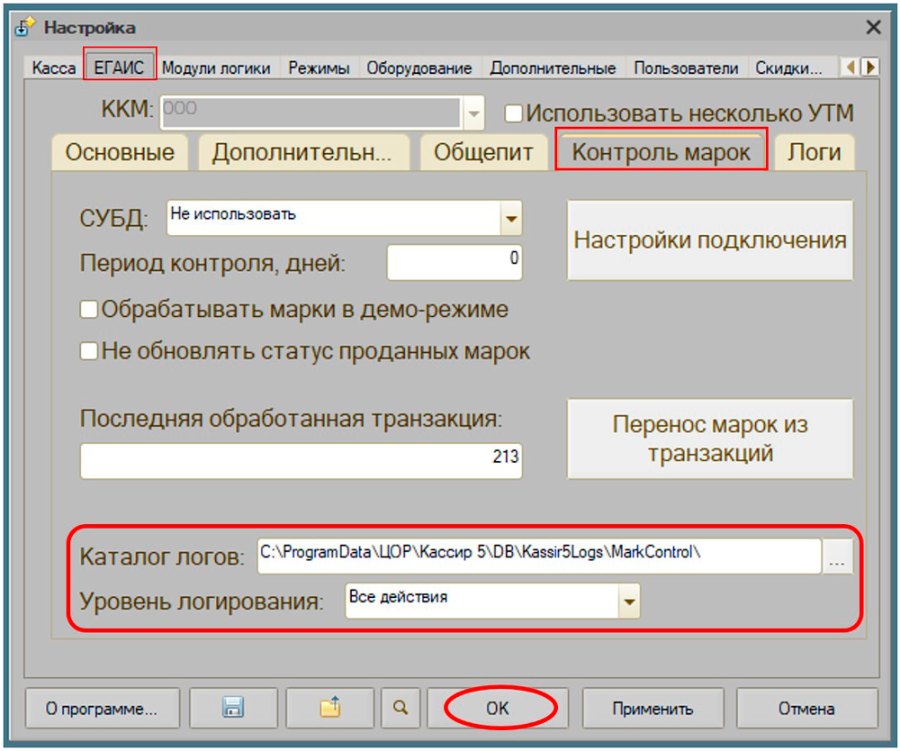
Task: Click the magnifier search icon button
Action: tap(400, 708)
